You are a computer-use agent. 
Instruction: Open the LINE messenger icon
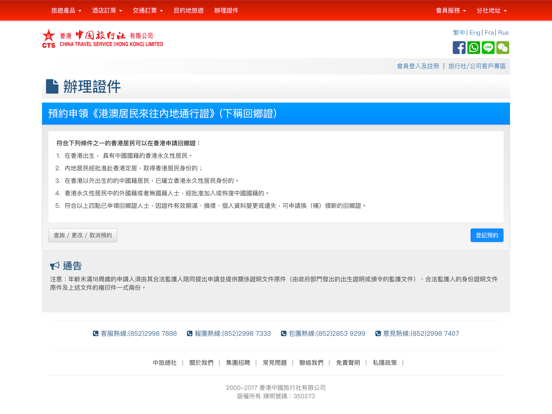click(488, 48)
